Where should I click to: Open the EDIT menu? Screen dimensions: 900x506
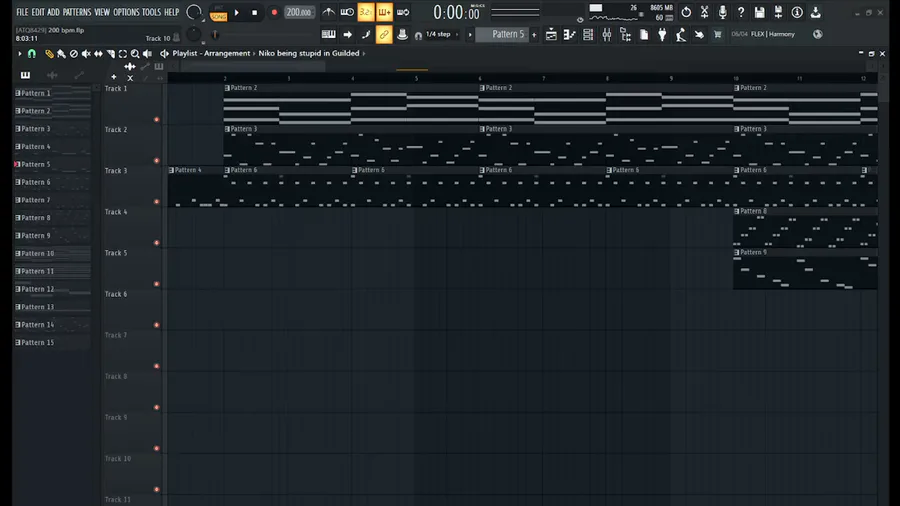click(38, 12)
